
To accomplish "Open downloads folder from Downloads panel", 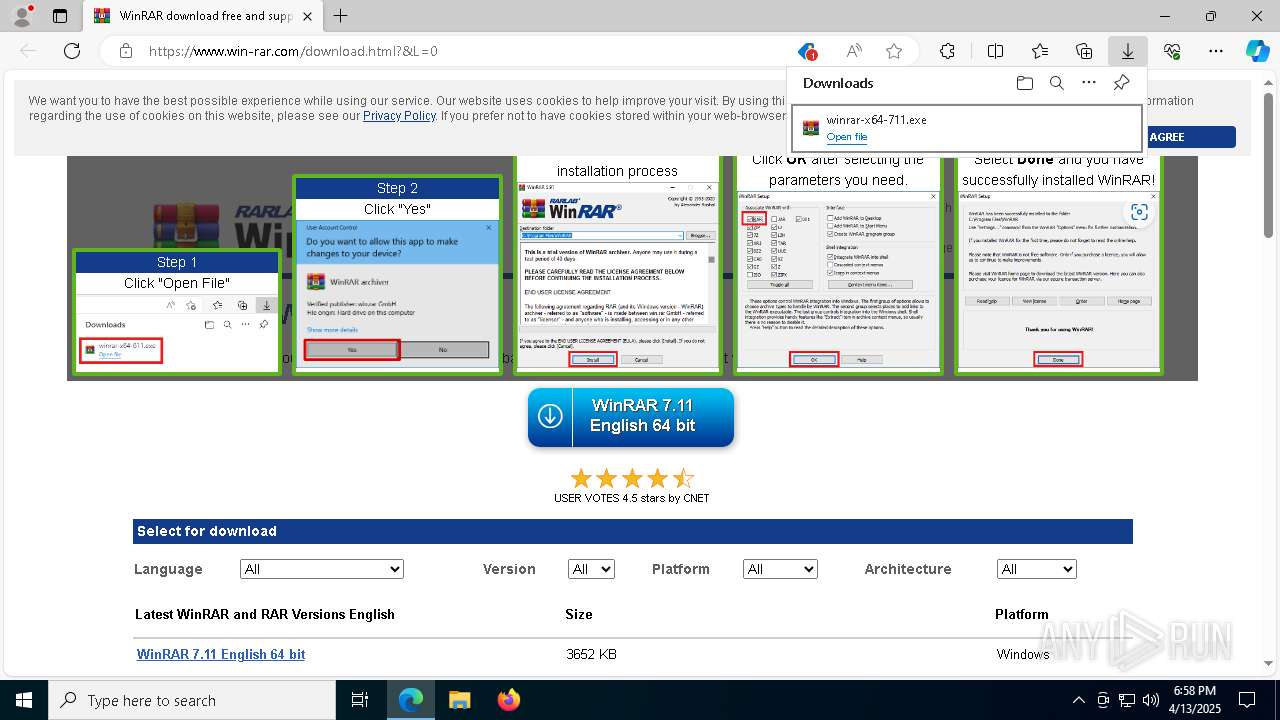I will (x=1024, y=83).
